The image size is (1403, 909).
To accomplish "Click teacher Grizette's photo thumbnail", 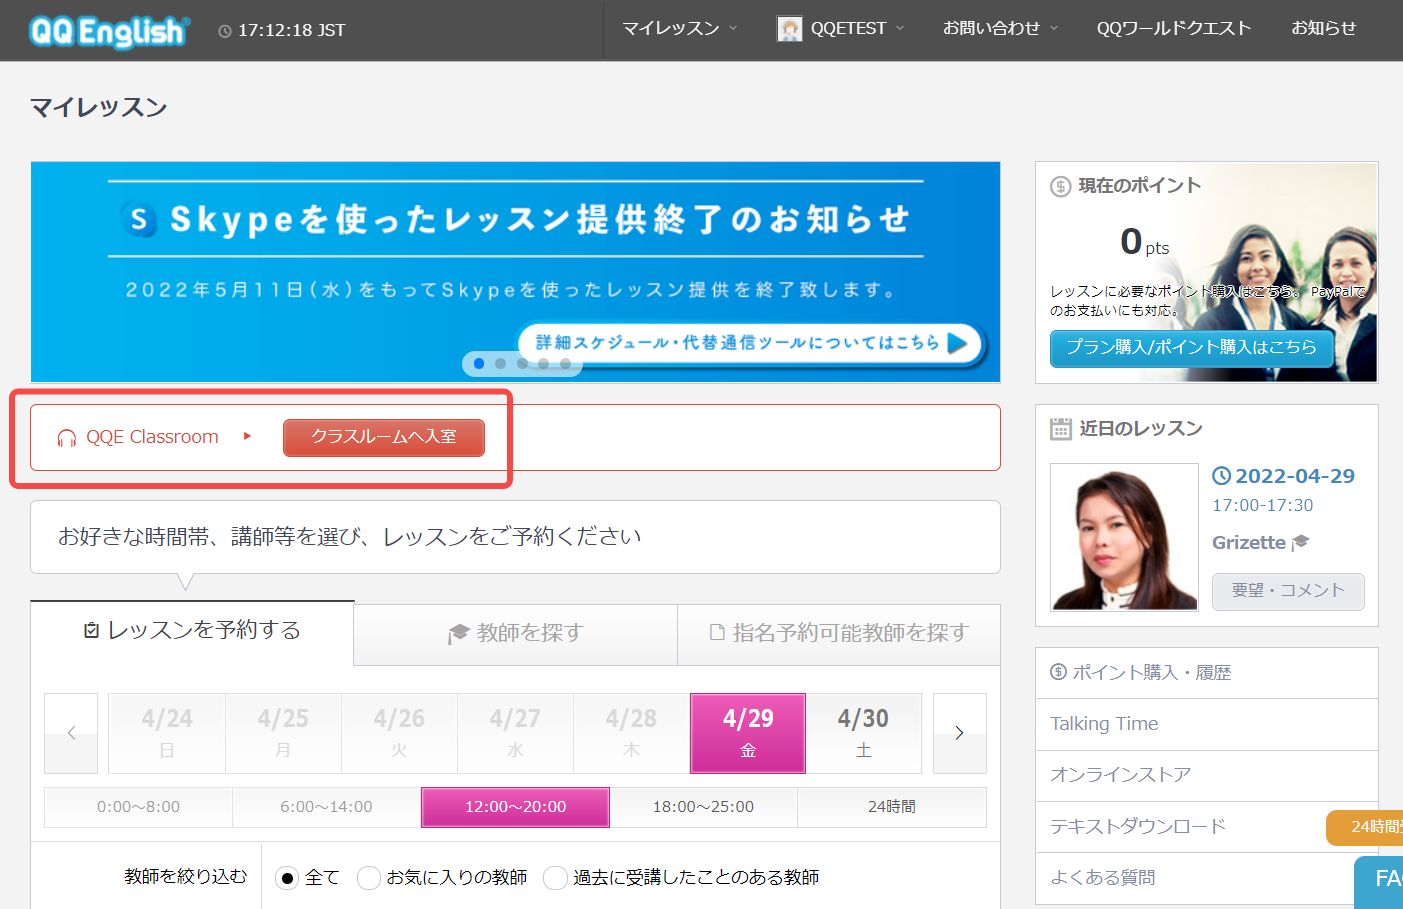I will coord(1124,537).
